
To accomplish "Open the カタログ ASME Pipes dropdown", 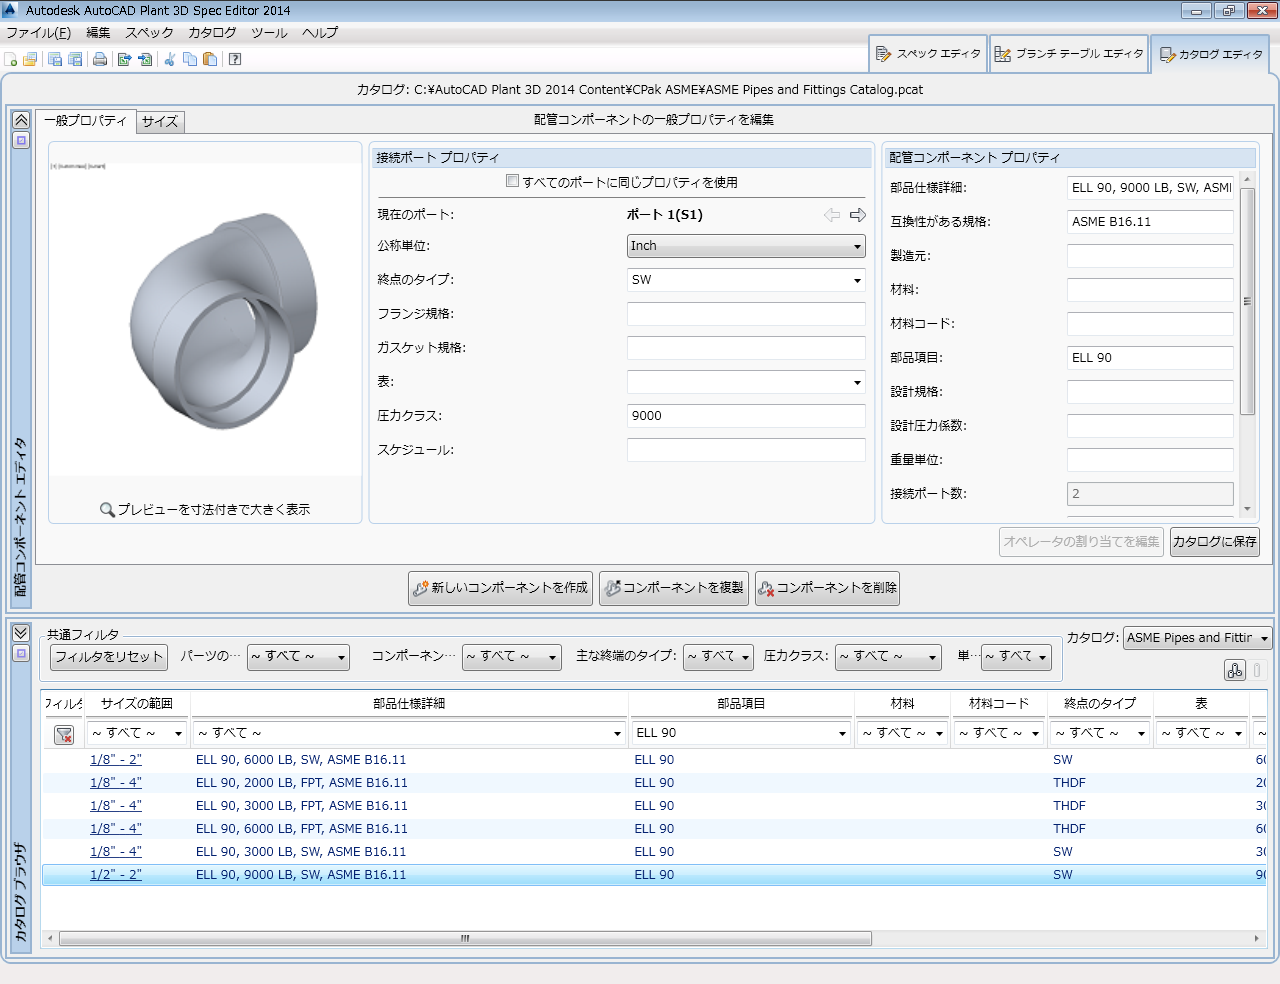I will (1197, 638).
